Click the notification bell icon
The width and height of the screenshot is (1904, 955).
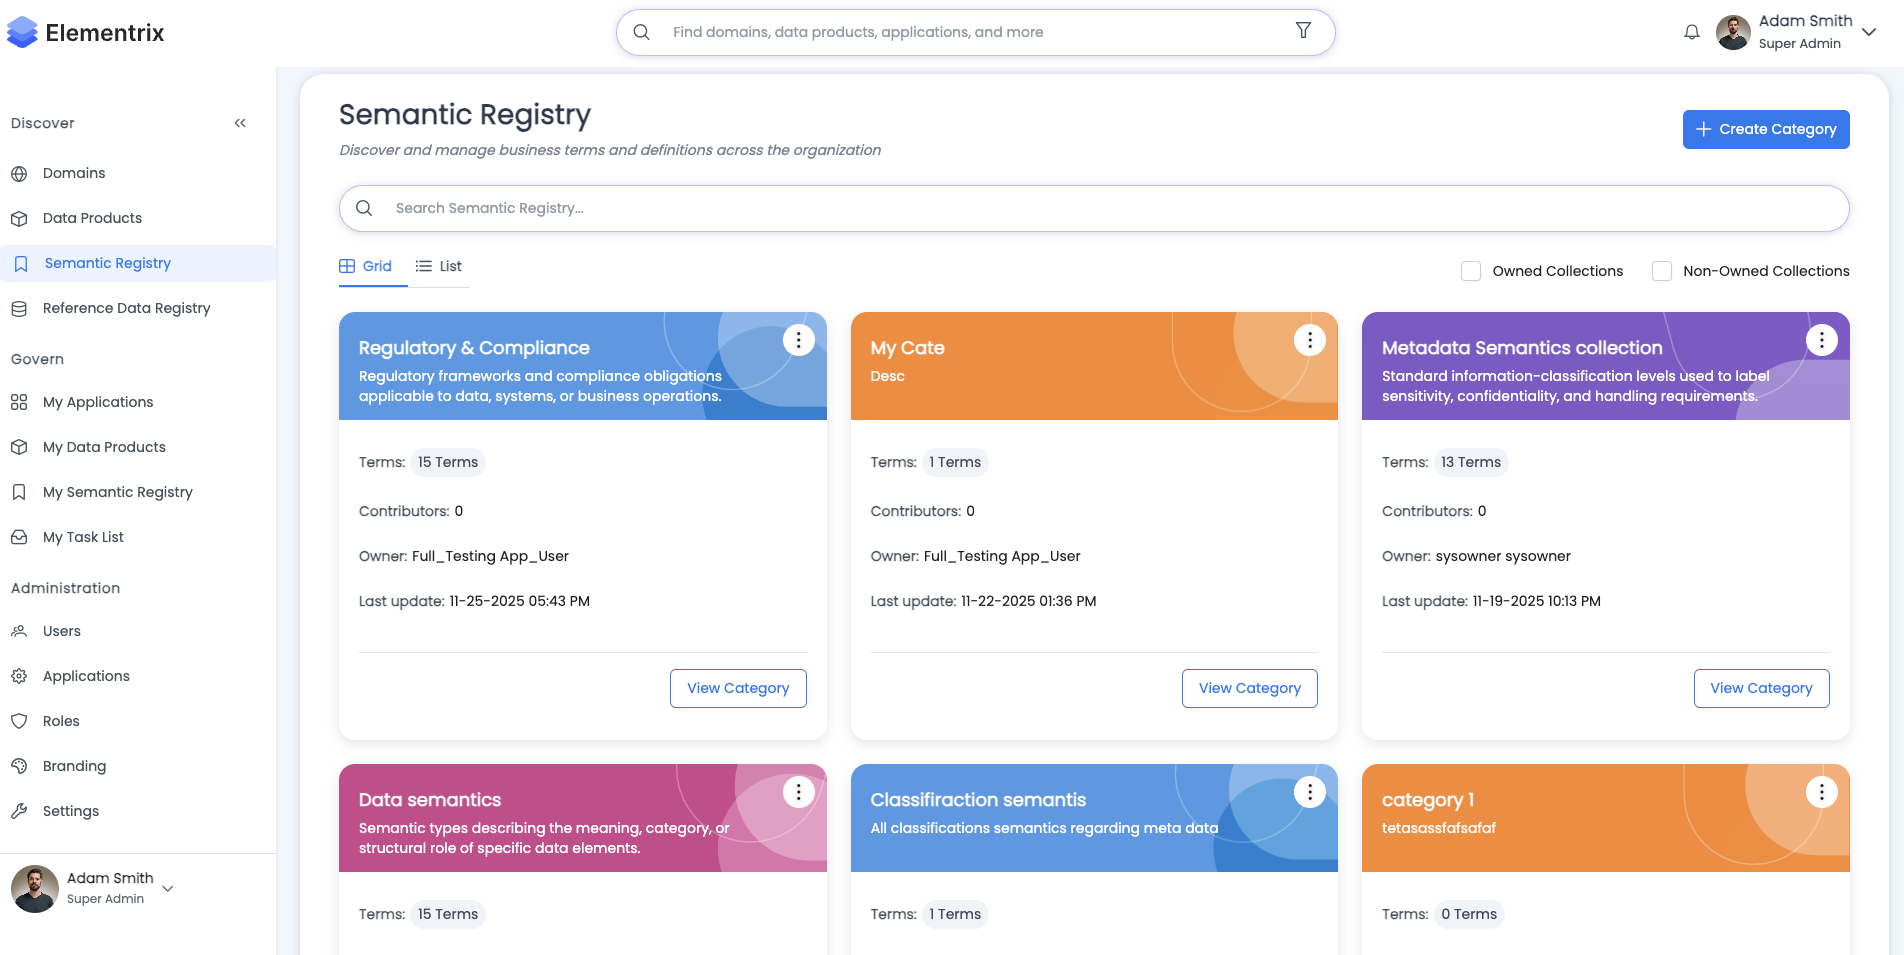pyautogui.click(x=1691, y=32)
